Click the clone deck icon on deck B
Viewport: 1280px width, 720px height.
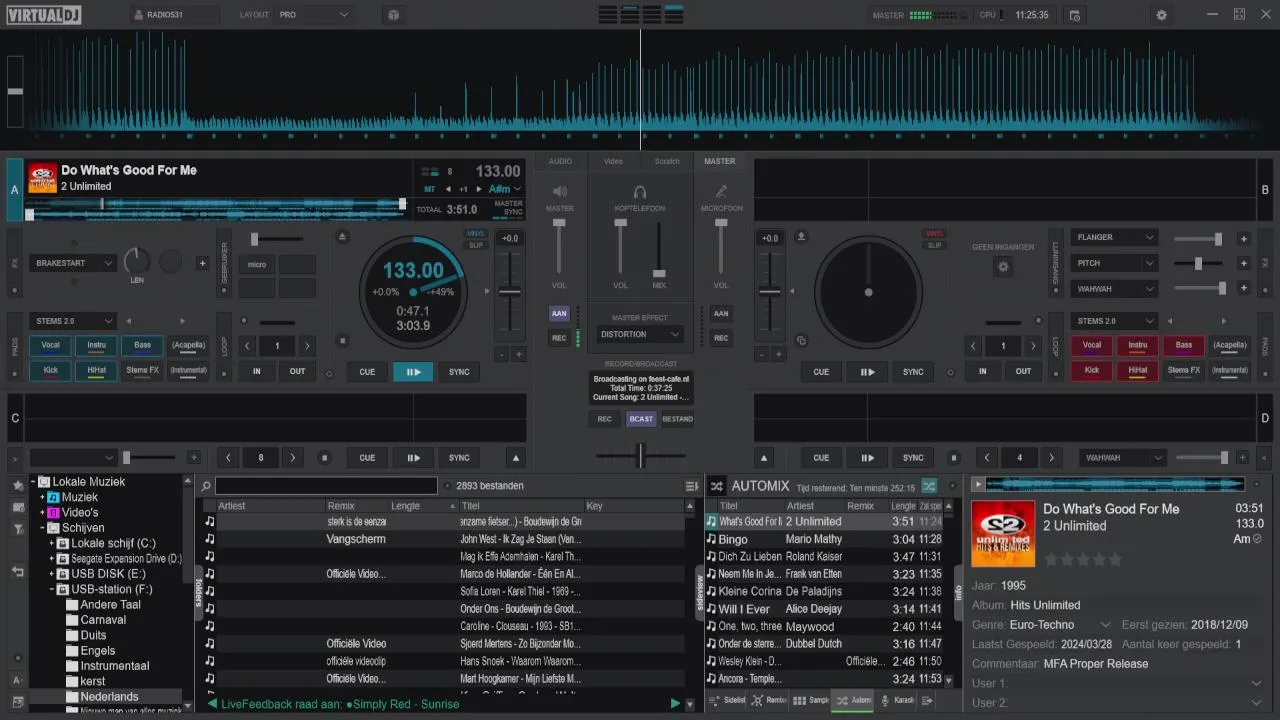801,340
